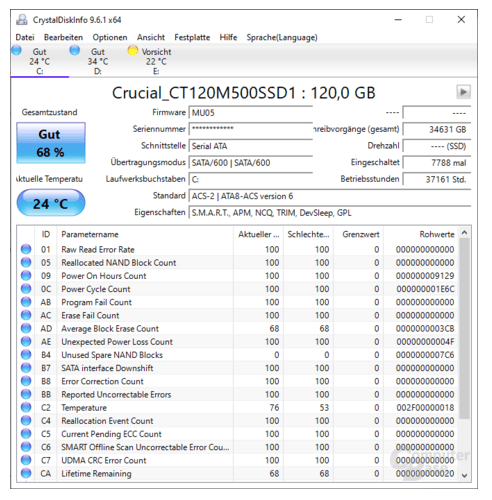Click the next disk arrow button
Viewport: 492px width, 500px height.
coord(463,92)
